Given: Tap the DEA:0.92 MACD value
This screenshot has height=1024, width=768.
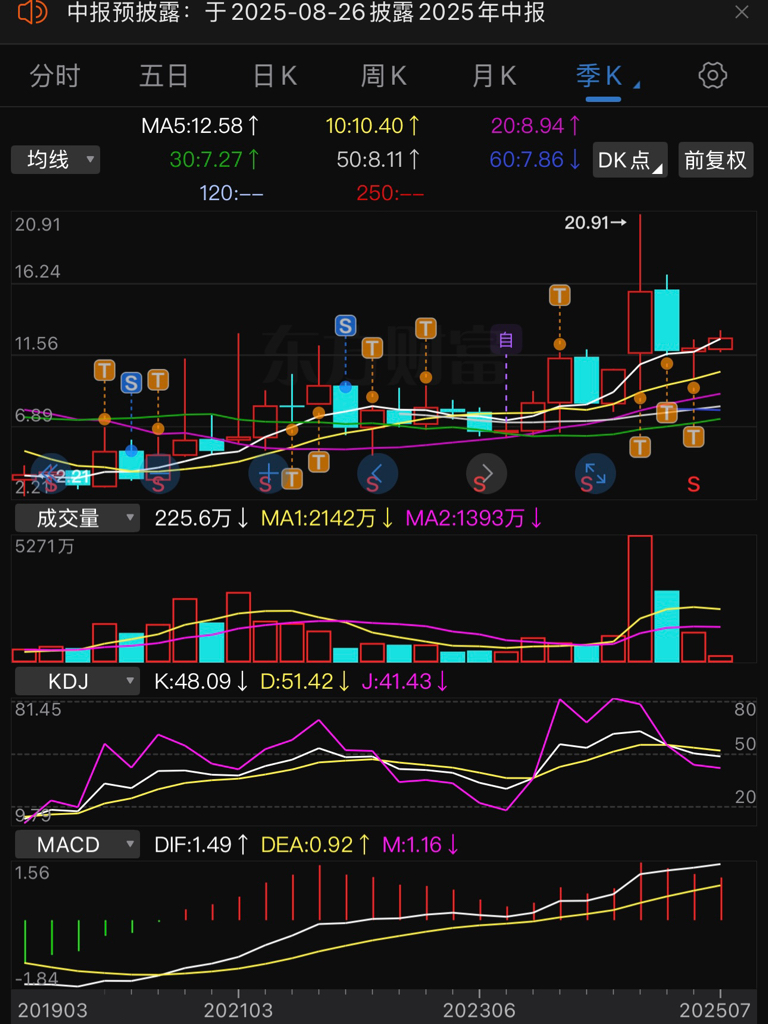Looking at the screenshot, I should click(x=317, y=844).
